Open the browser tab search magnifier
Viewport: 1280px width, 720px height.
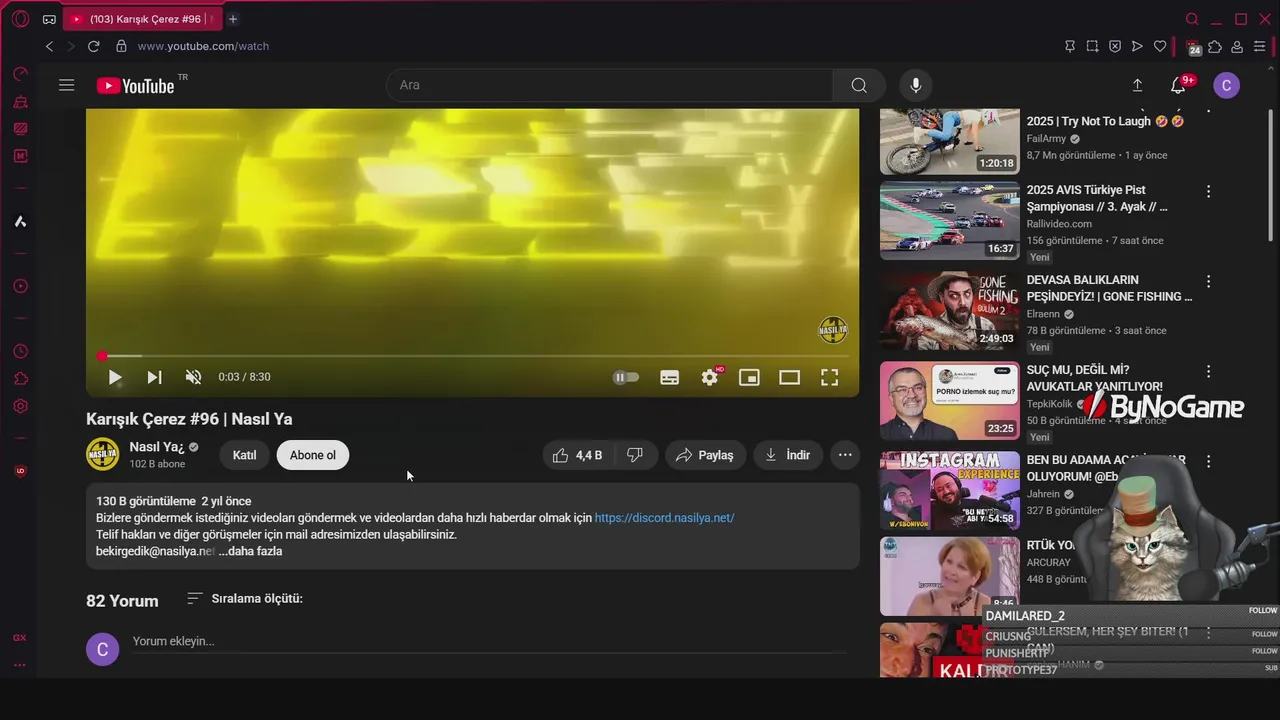1192,19
